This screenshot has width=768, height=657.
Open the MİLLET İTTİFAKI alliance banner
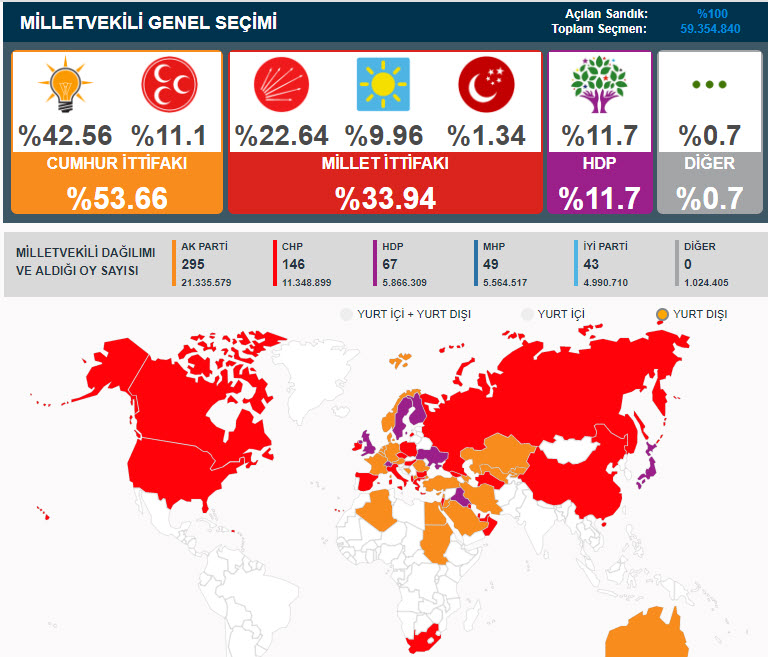[385, 183]
